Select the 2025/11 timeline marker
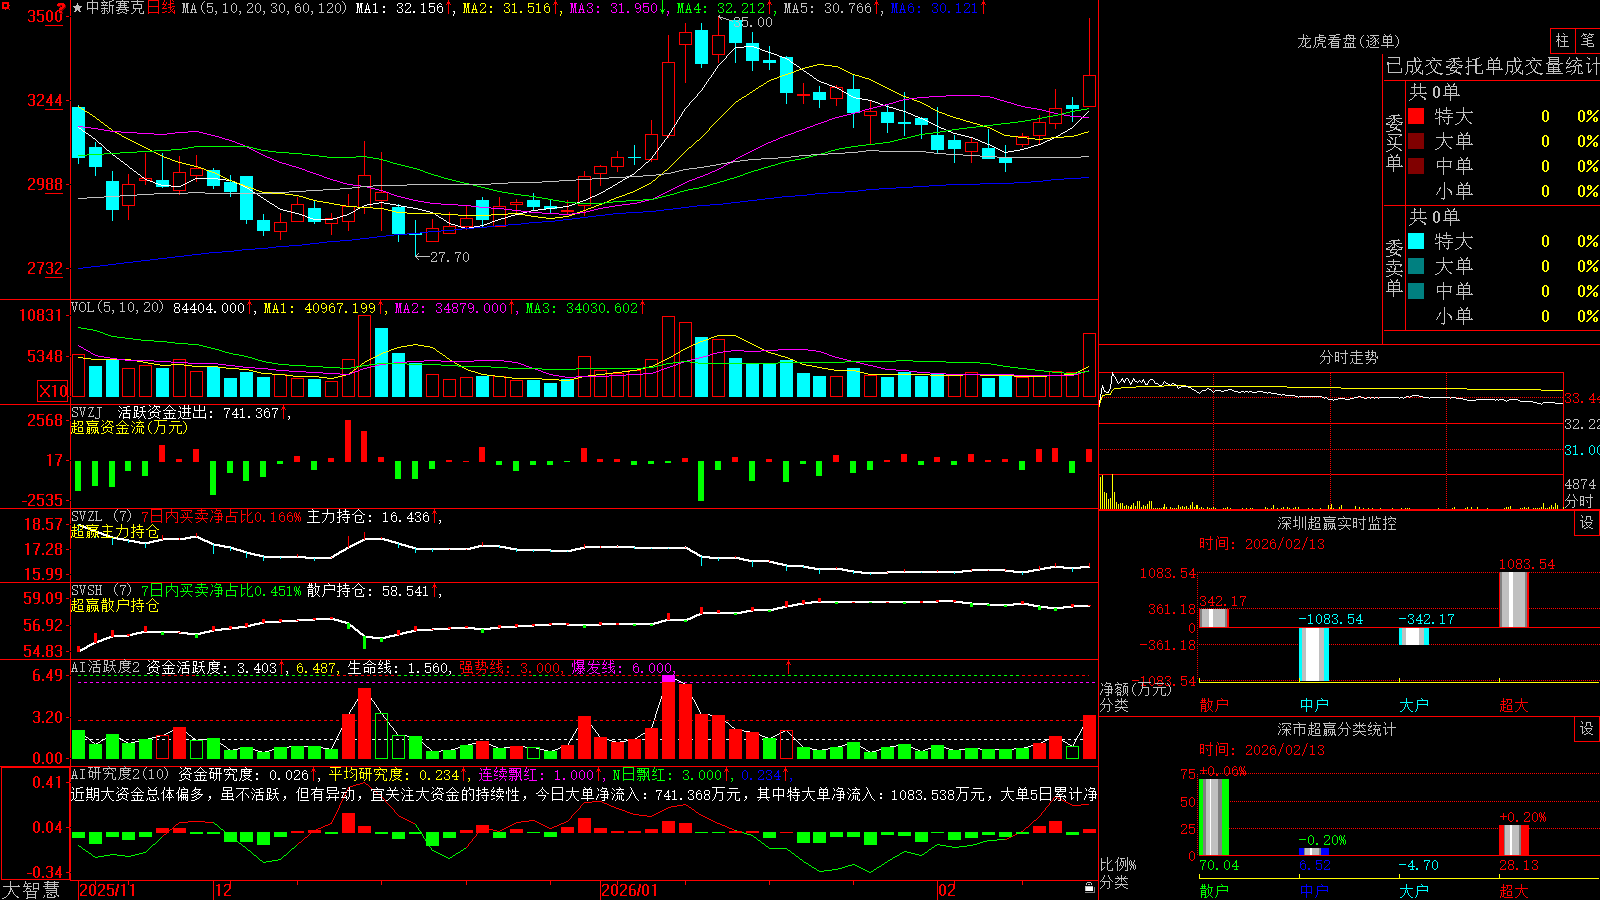This screenshot has width=1600, height=900. pos(107,890)
